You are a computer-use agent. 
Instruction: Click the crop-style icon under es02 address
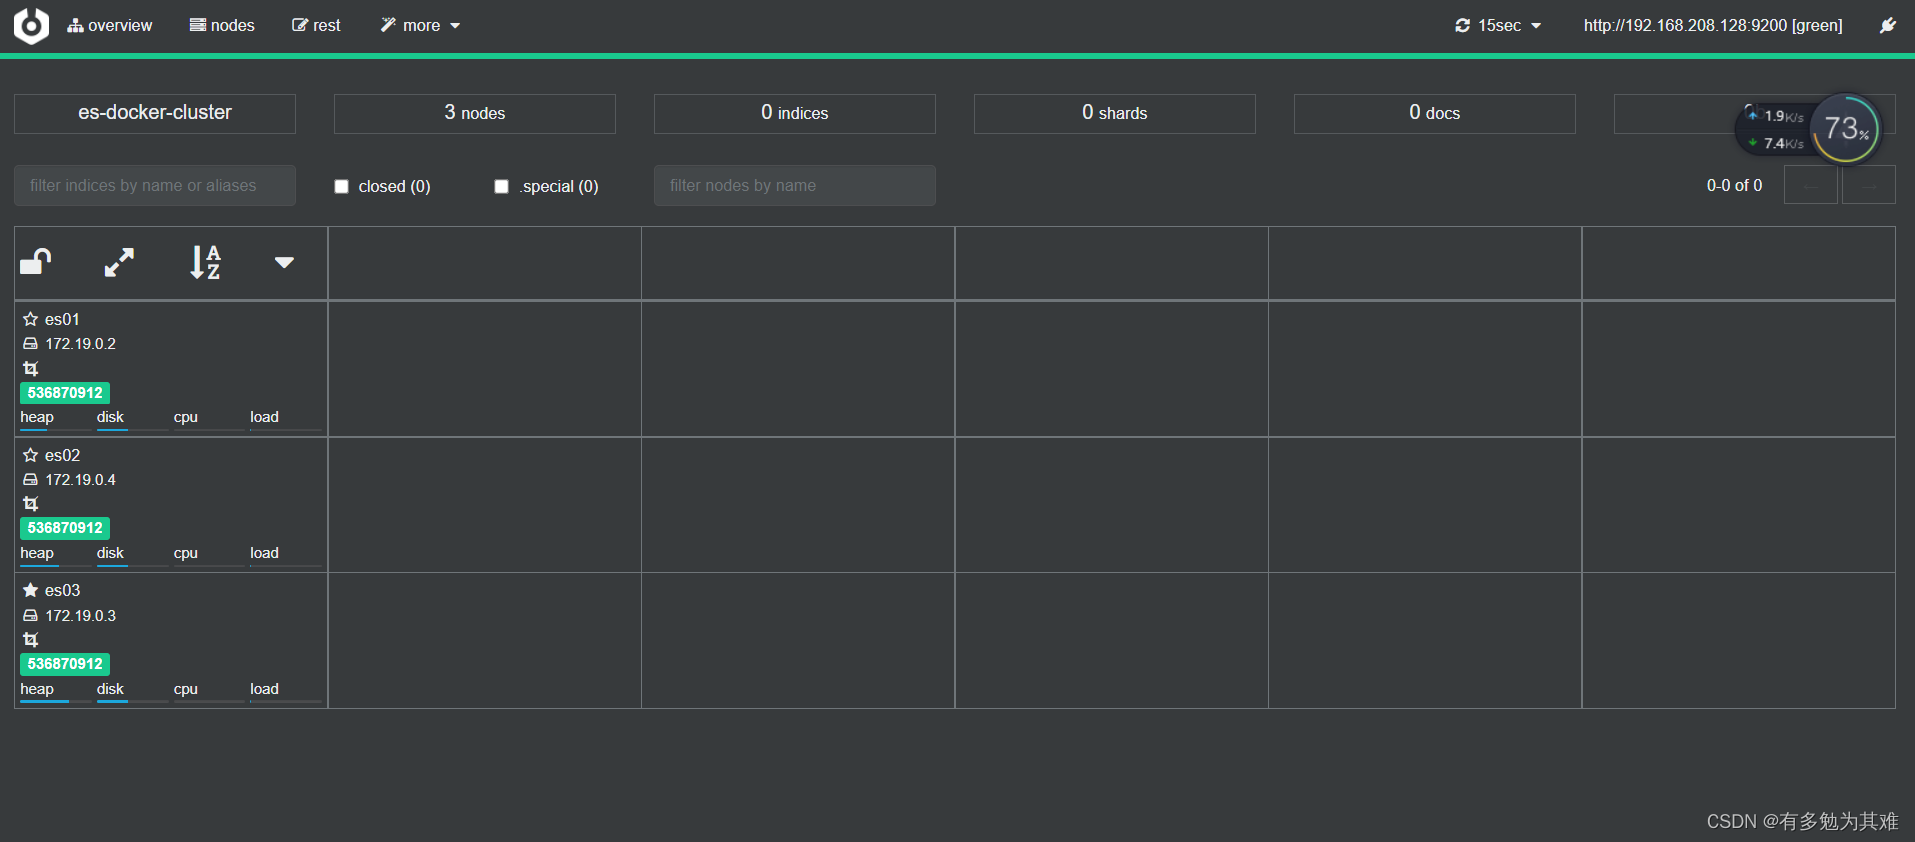pos(31,504)
